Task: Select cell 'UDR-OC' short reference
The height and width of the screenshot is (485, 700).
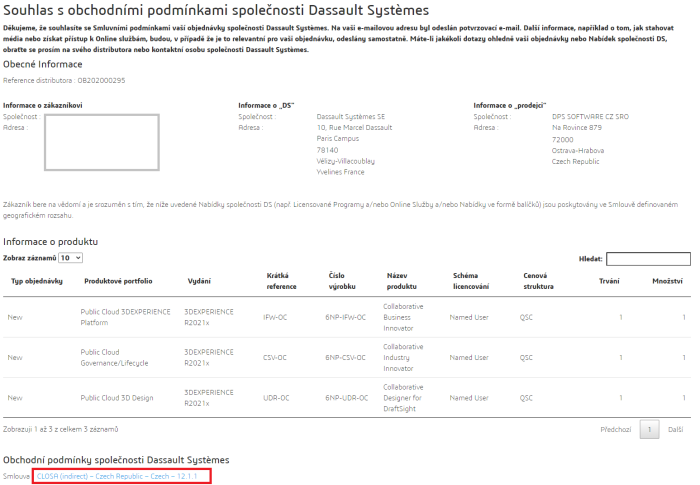Action: 276,397
